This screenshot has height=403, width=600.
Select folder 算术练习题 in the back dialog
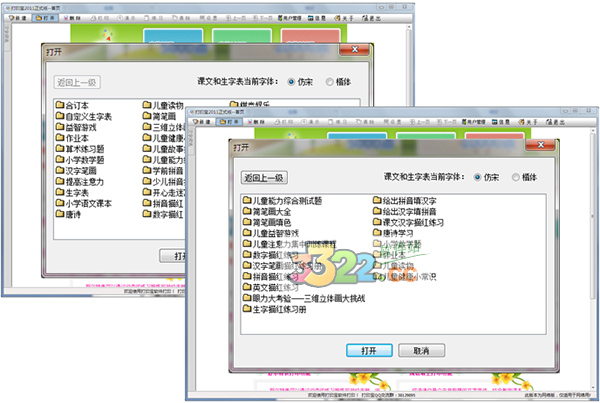tap(80, 149)
